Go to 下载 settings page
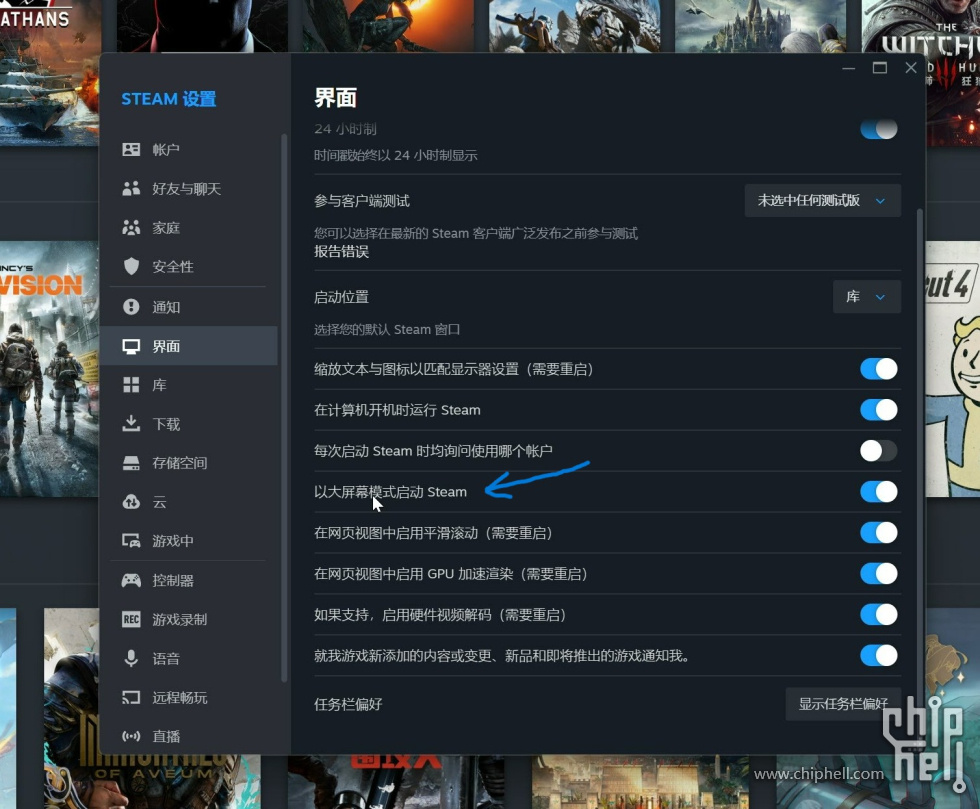 (188, 424)
